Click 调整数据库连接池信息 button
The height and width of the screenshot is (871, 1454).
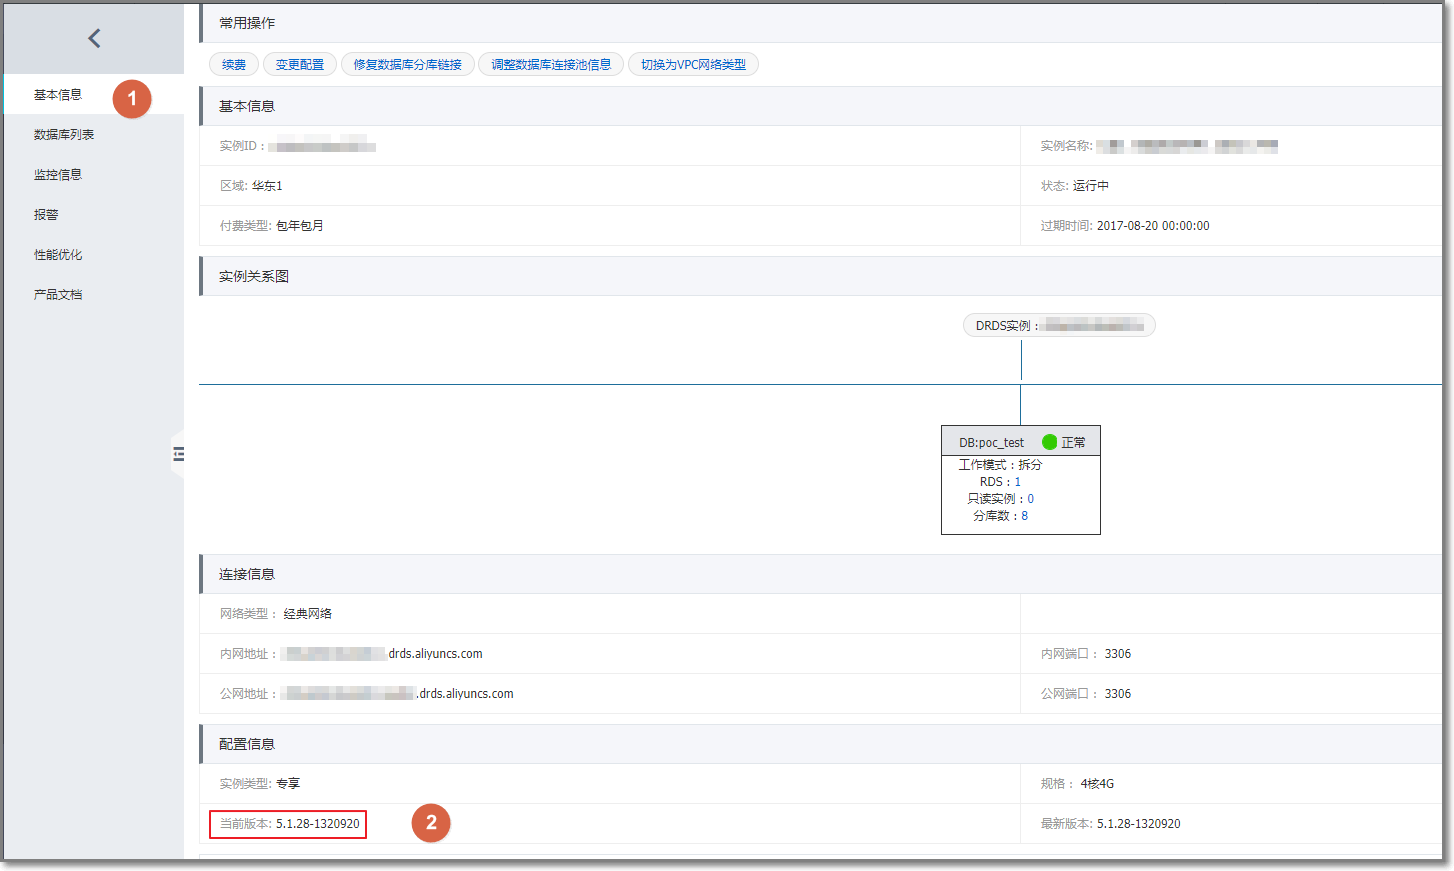(x=551, y=65)
